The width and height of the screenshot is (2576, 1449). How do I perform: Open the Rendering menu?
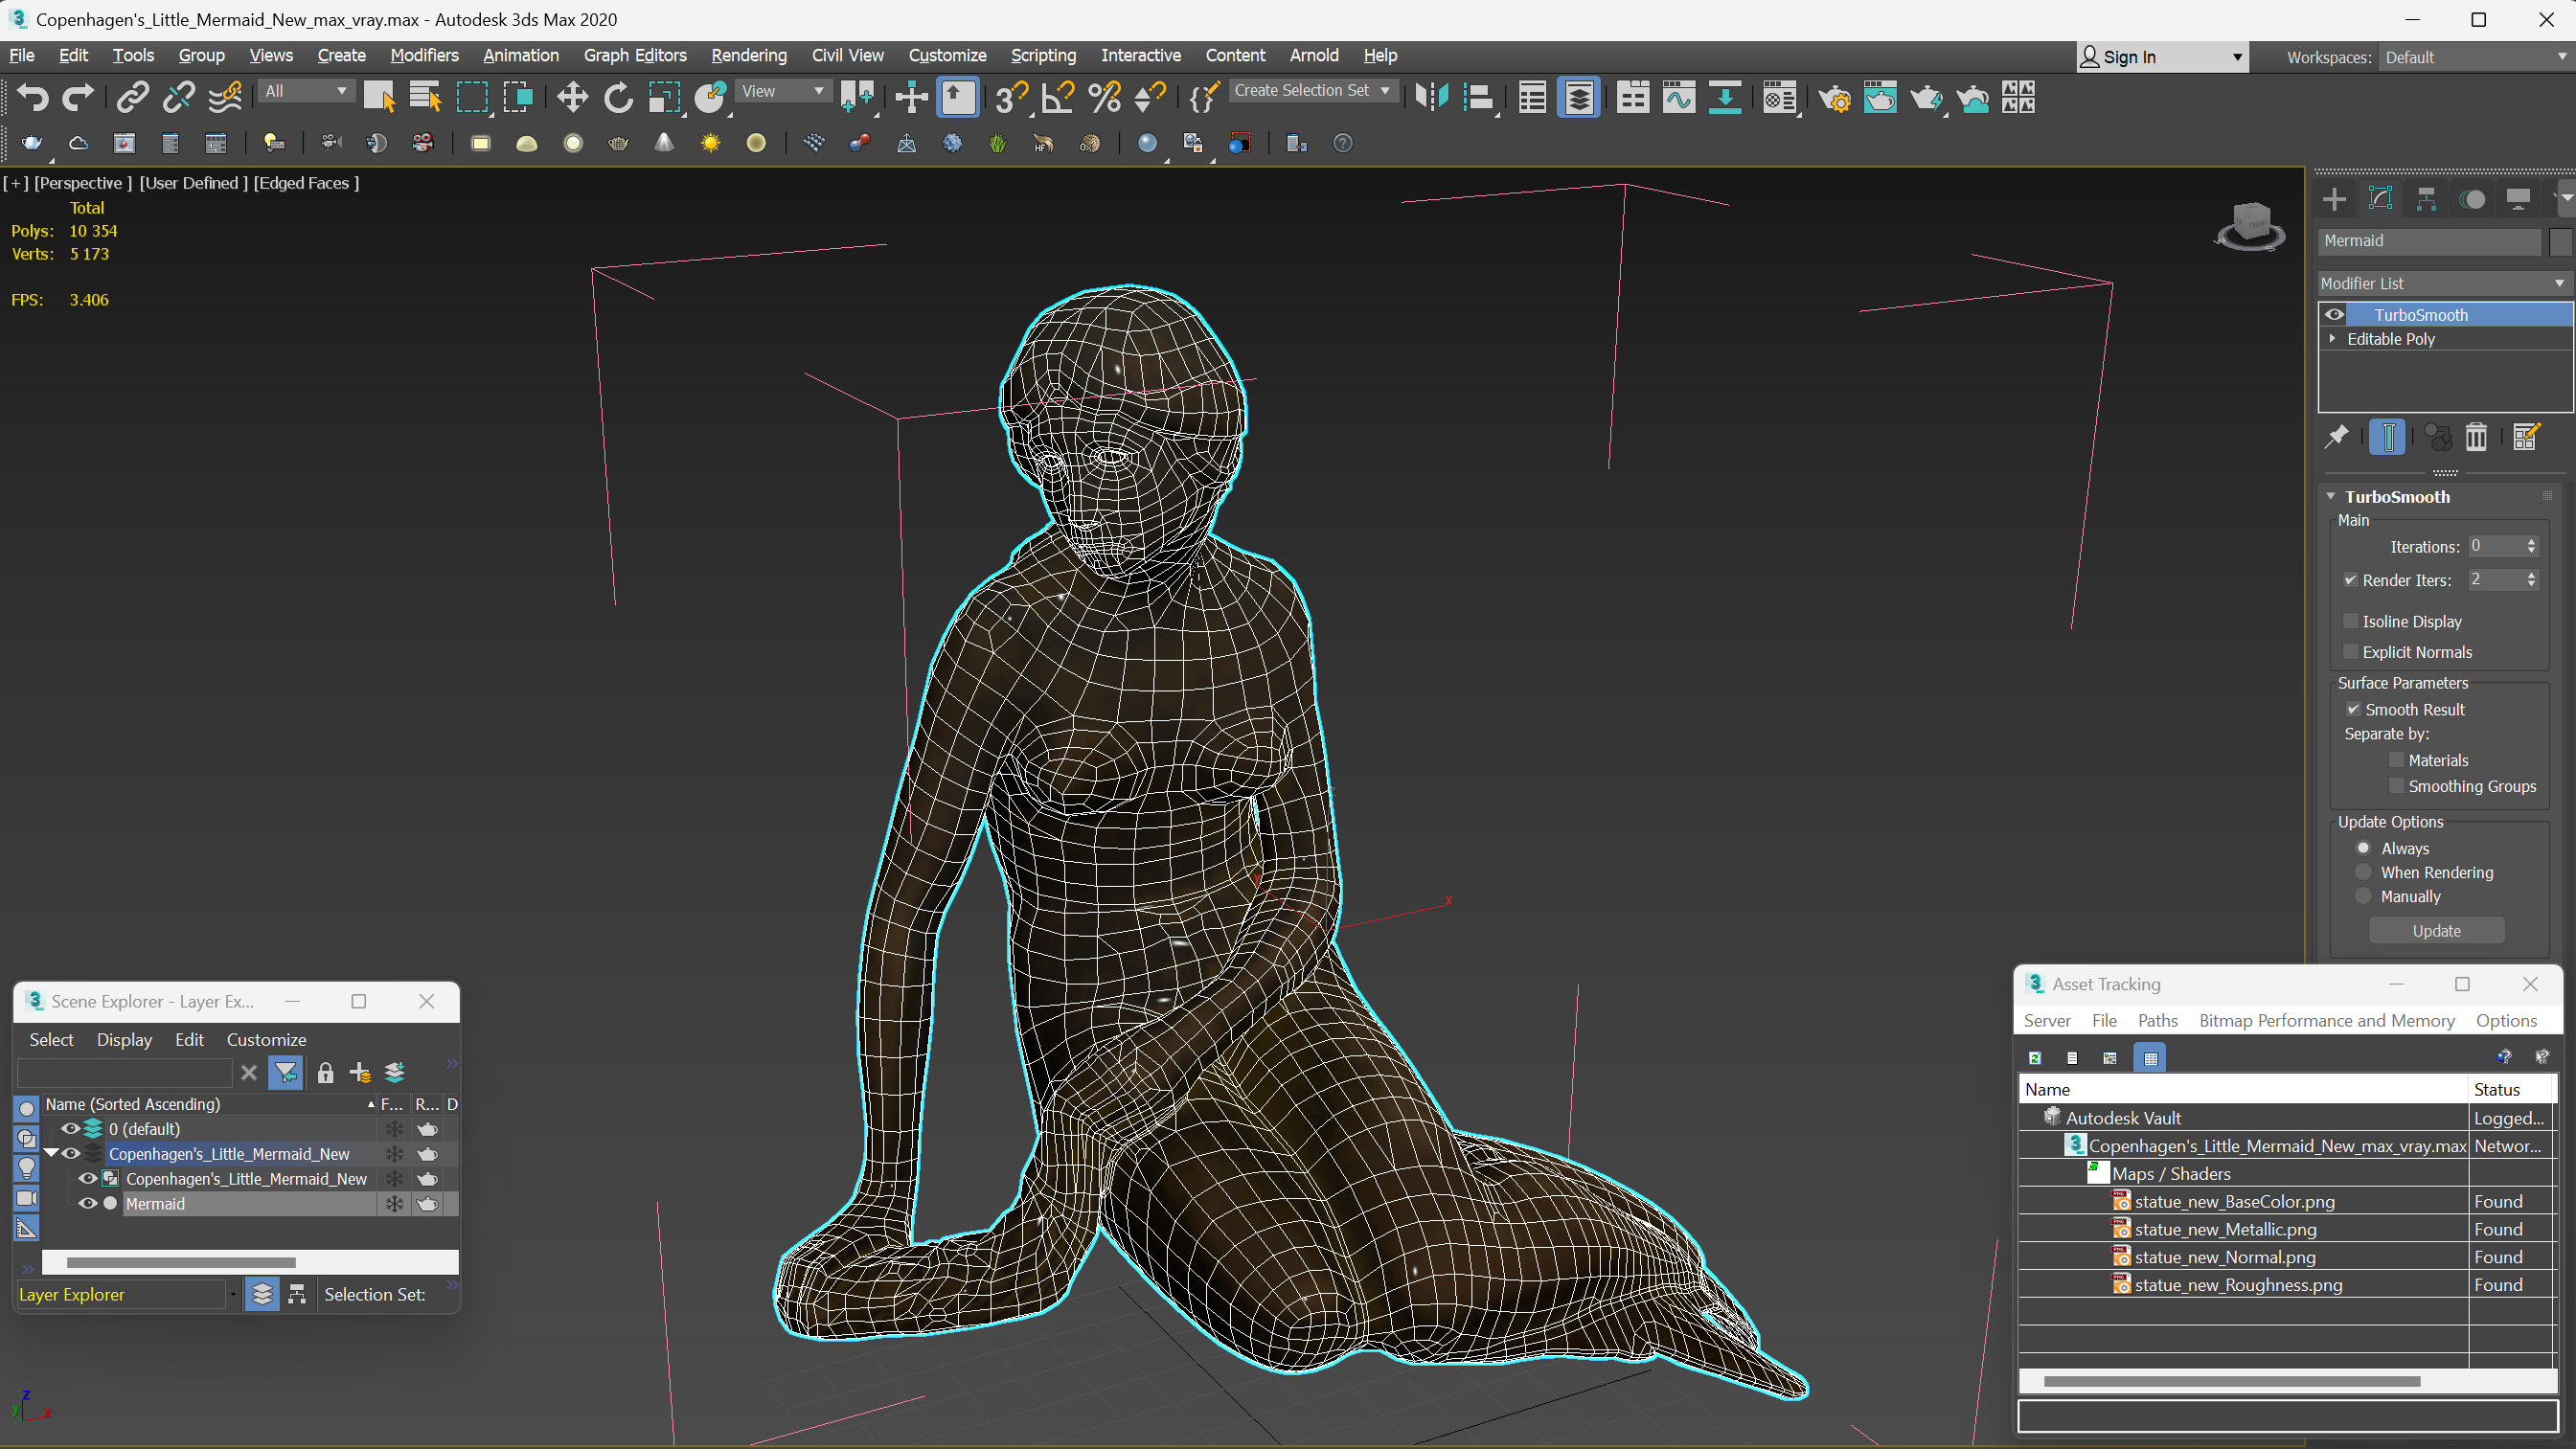748,56
